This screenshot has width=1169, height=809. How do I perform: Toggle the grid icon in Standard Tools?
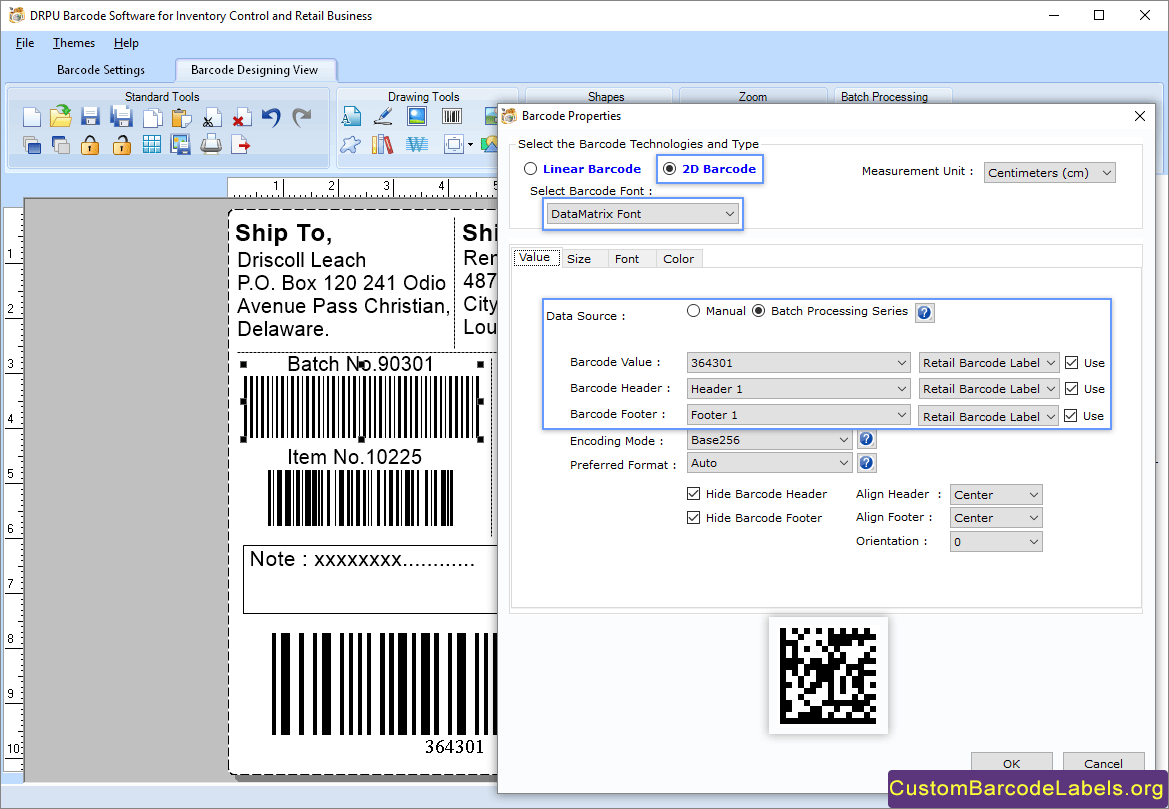tap(151, 144)
